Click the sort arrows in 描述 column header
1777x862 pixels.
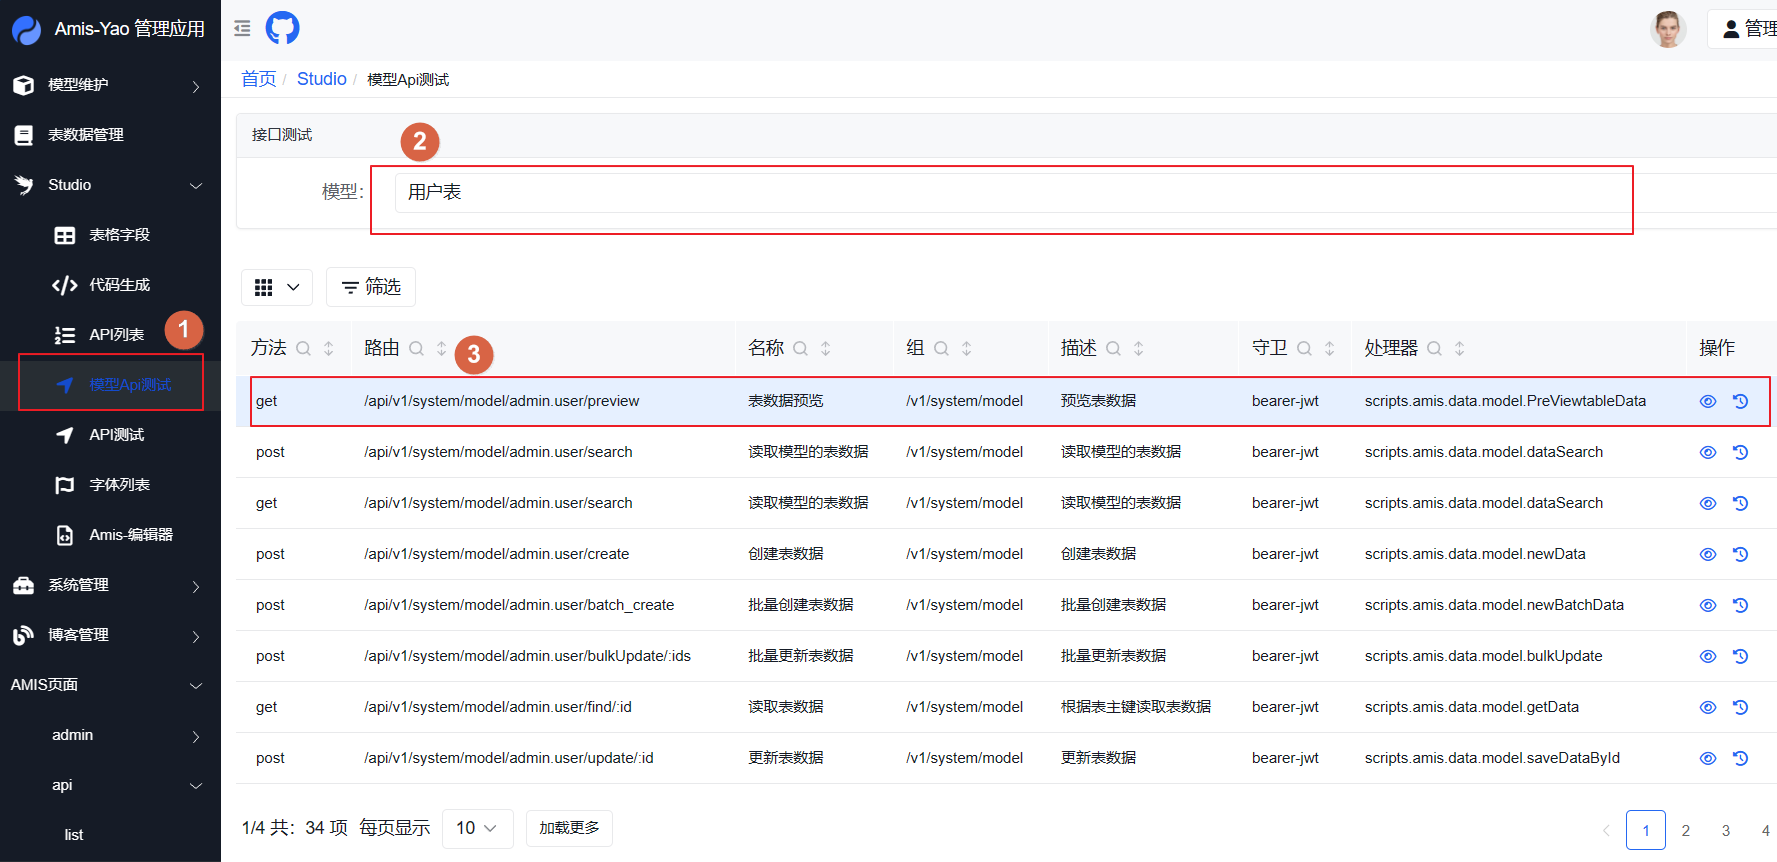pyautogui.click(x=1138, y=348)
